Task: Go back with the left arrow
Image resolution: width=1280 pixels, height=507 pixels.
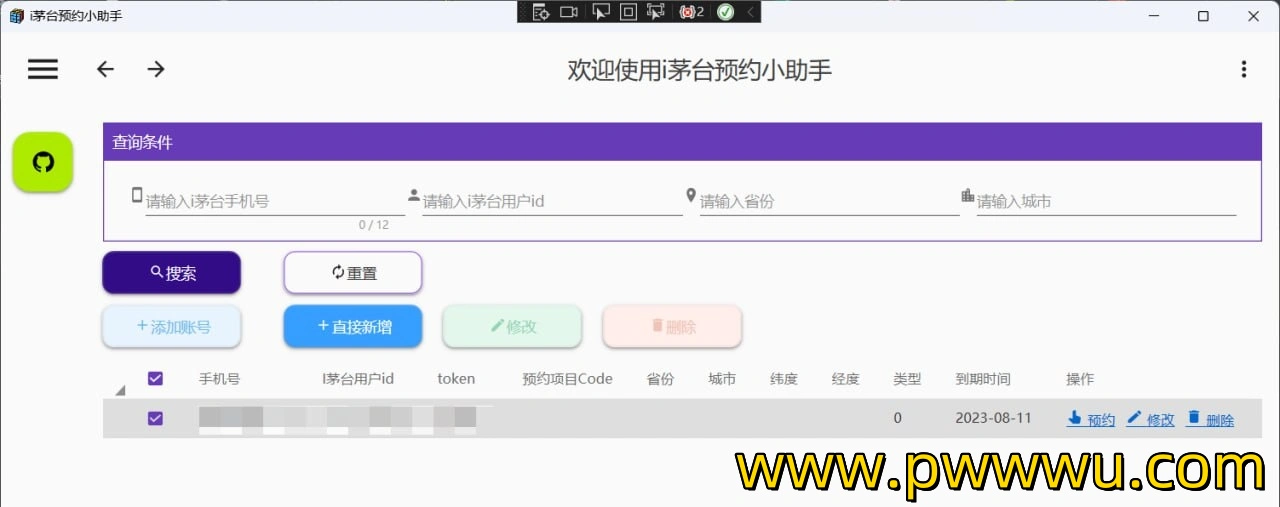Action: [x=105, y=69]
